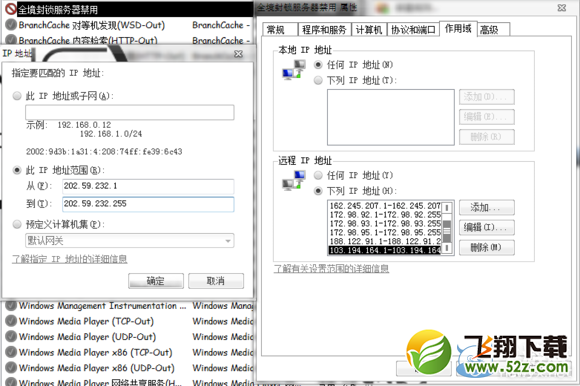Select the highlighted 103.194.164.1 range entry
The width and height of the screenshot is (580, 386).
[x=385, y=250]
